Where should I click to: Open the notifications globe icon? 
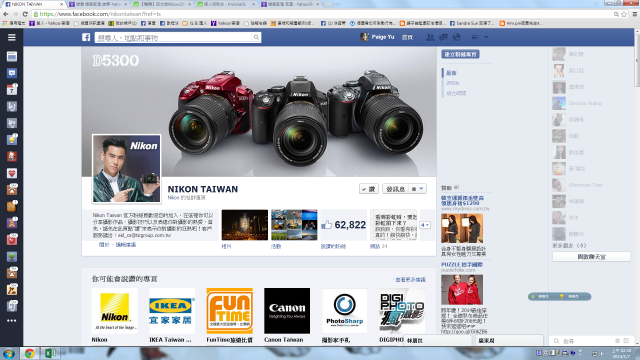tap(456, 37)
